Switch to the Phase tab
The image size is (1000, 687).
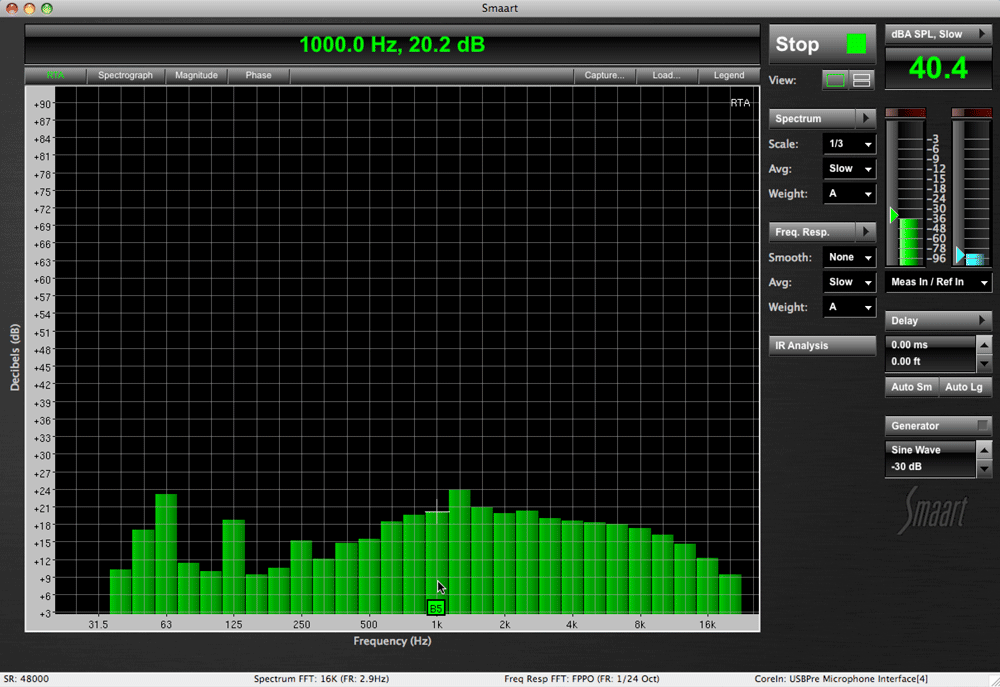[258, 75]
